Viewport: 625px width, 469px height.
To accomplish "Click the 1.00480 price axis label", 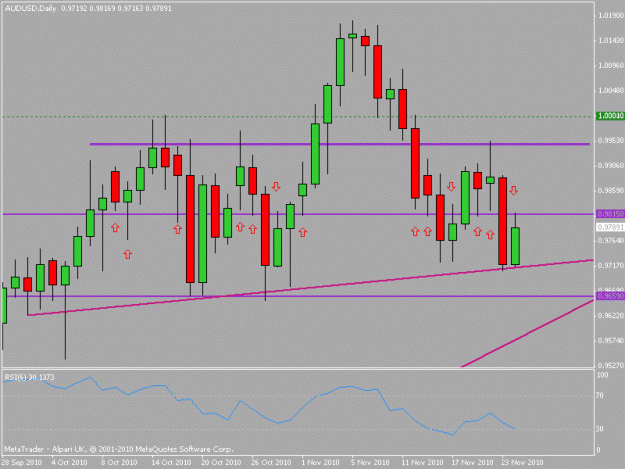I will click(610, 90).
